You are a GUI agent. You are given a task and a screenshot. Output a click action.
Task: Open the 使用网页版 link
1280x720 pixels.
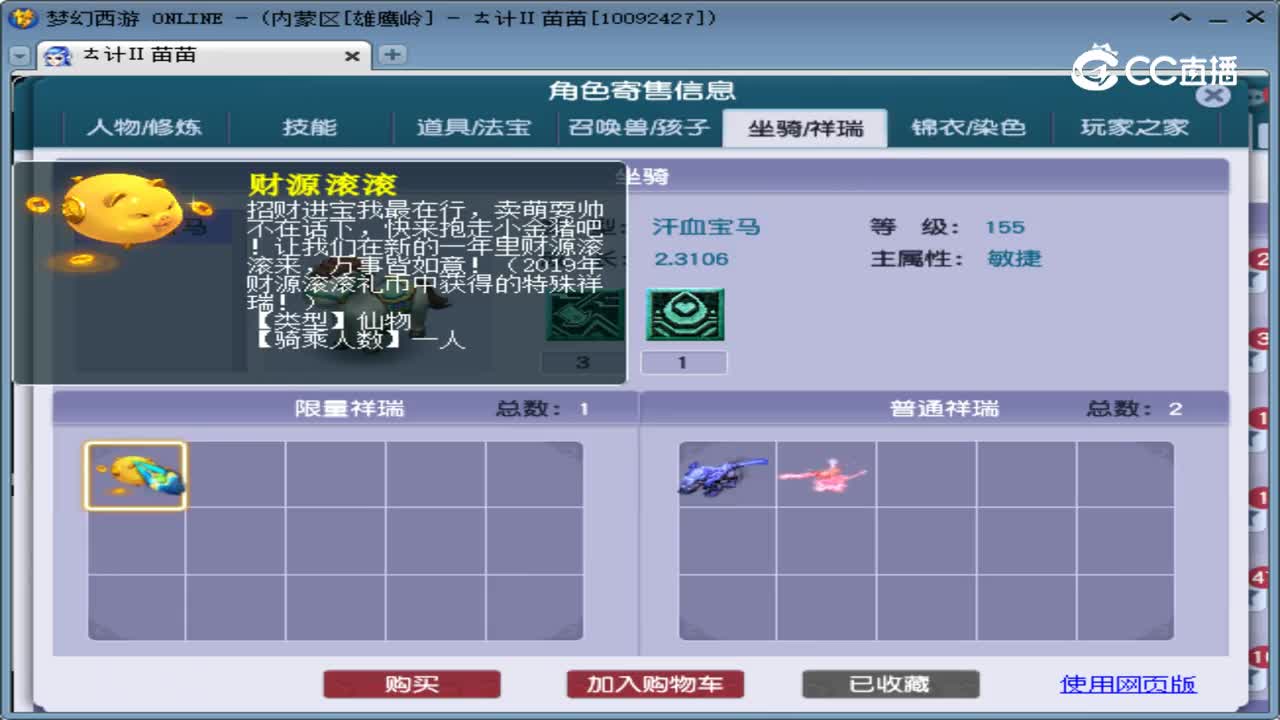pyautogui.click(x=1128, y=684)
